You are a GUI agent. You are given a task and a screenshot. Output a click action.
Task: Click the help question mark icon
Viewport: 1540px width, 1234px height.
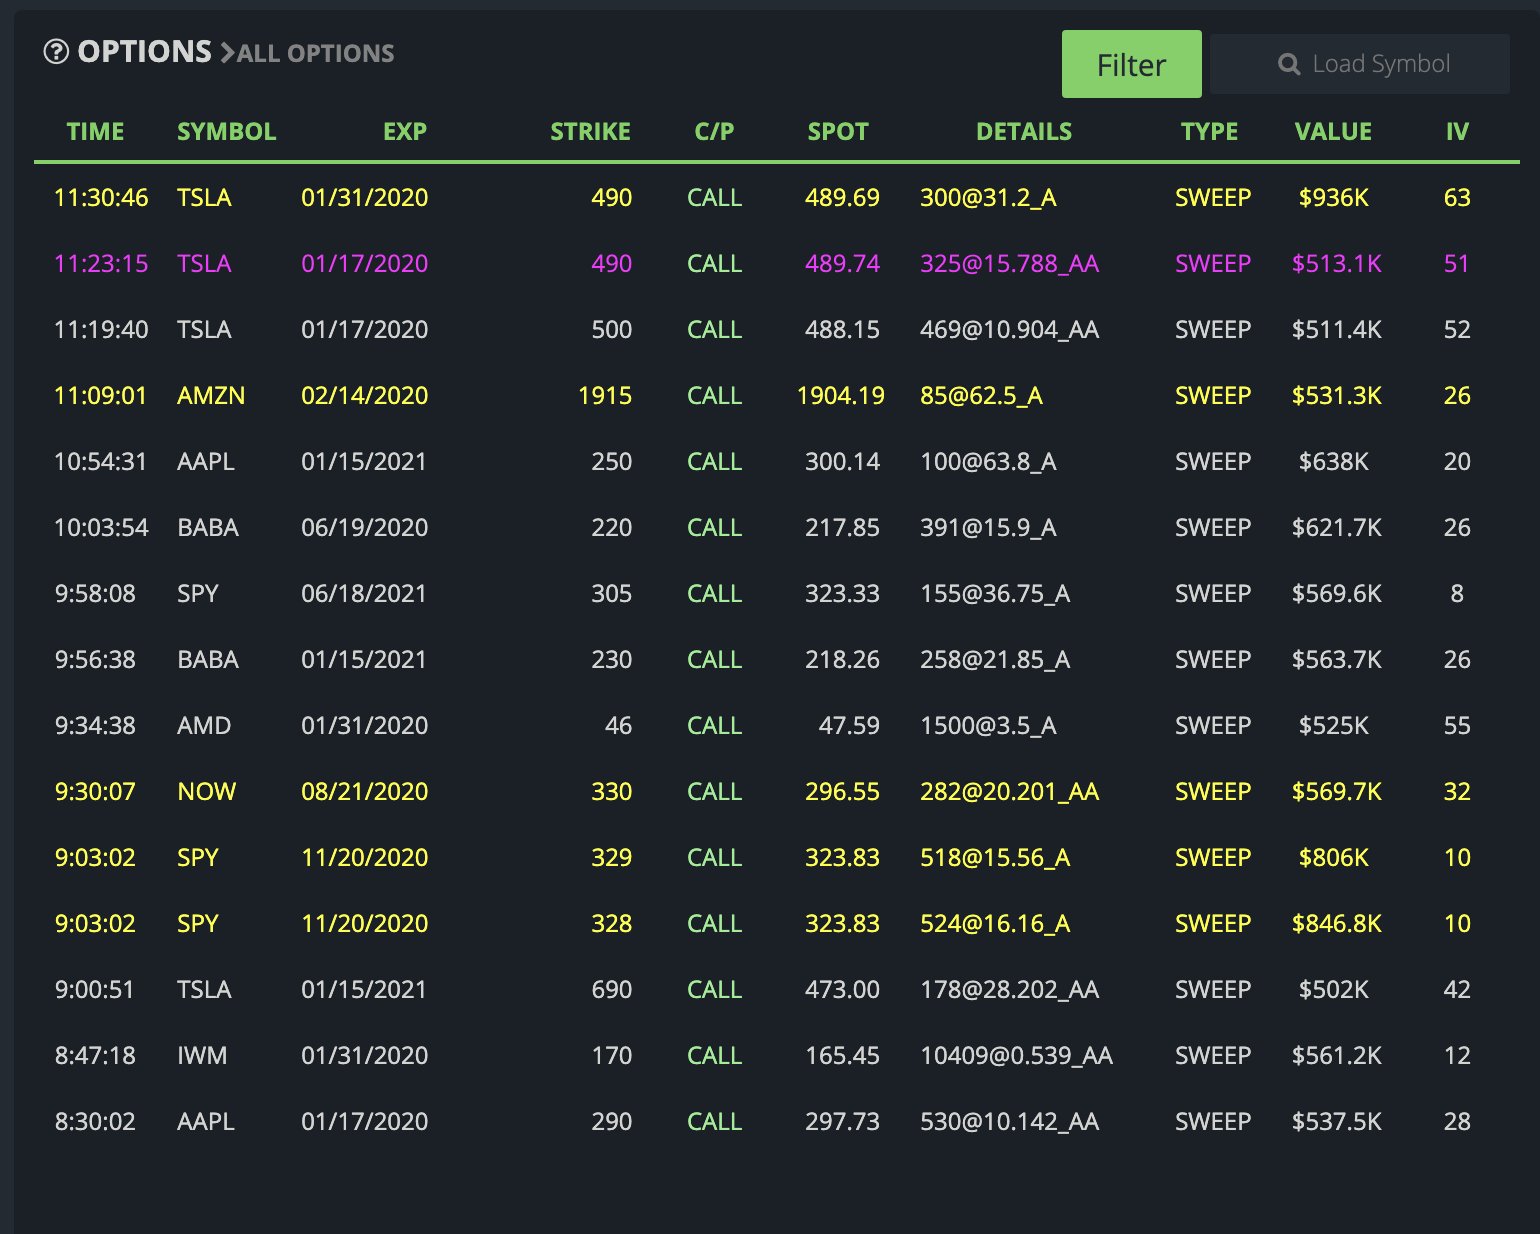56,51
